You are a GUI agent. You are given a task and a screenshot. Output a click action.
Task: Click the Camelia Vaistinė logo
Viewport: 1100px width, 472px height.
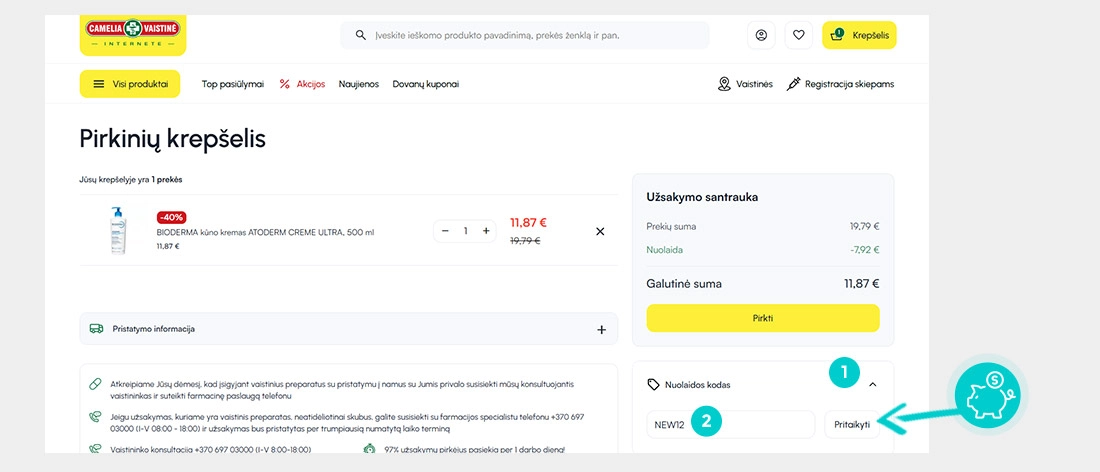point(133,34)
